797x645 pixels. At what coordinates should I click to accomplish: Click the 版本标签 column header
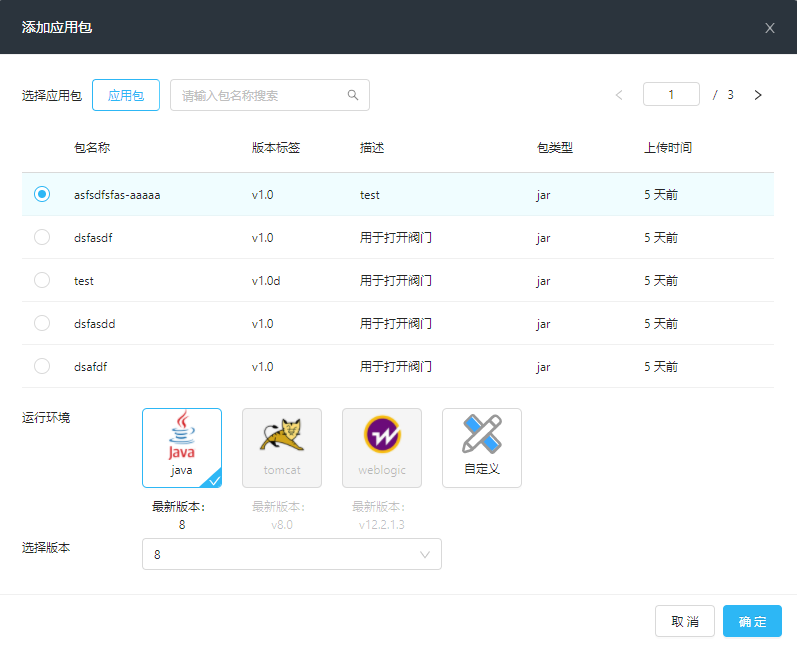276,148
